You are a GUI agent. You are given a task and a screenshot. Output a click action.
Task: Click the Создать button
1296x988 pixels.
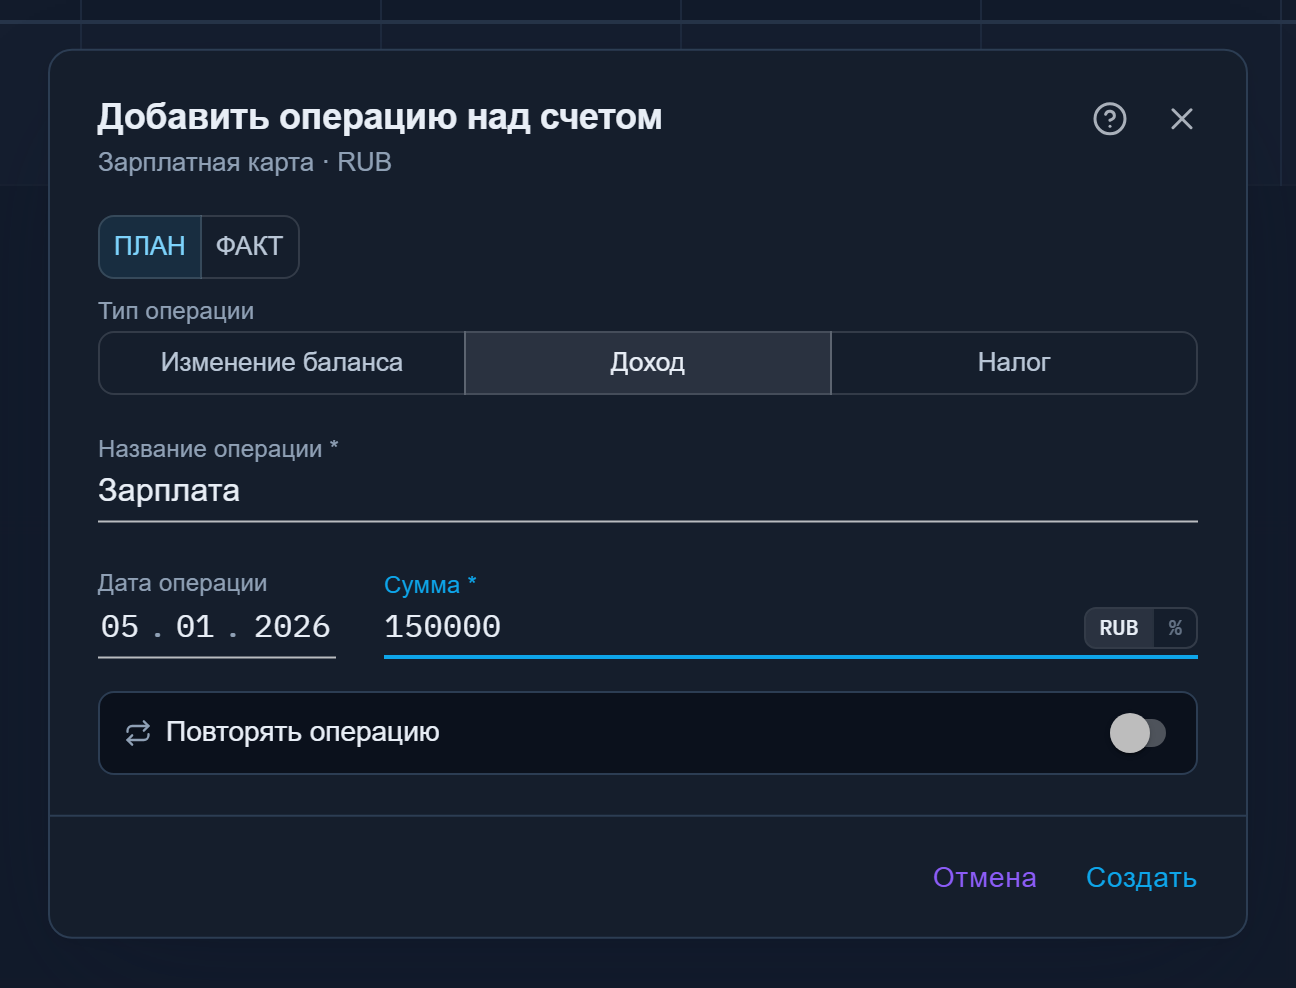(1141, 878)
